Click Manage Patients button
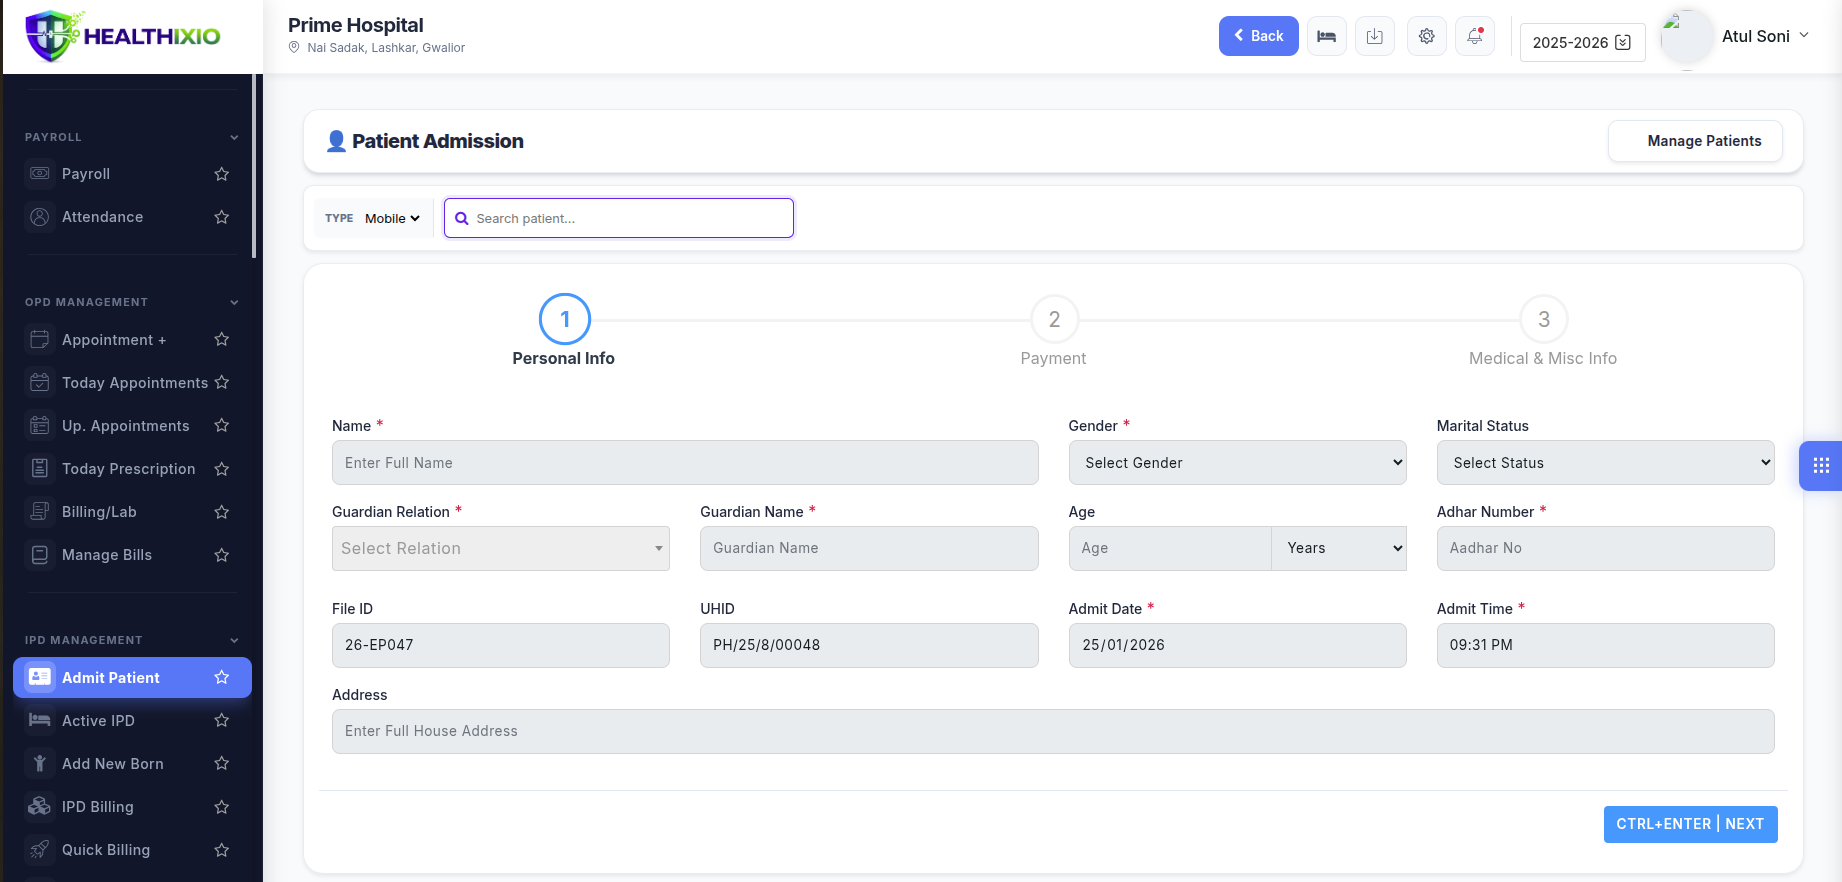This screenshot has height=882, width=1842. 1695,141
